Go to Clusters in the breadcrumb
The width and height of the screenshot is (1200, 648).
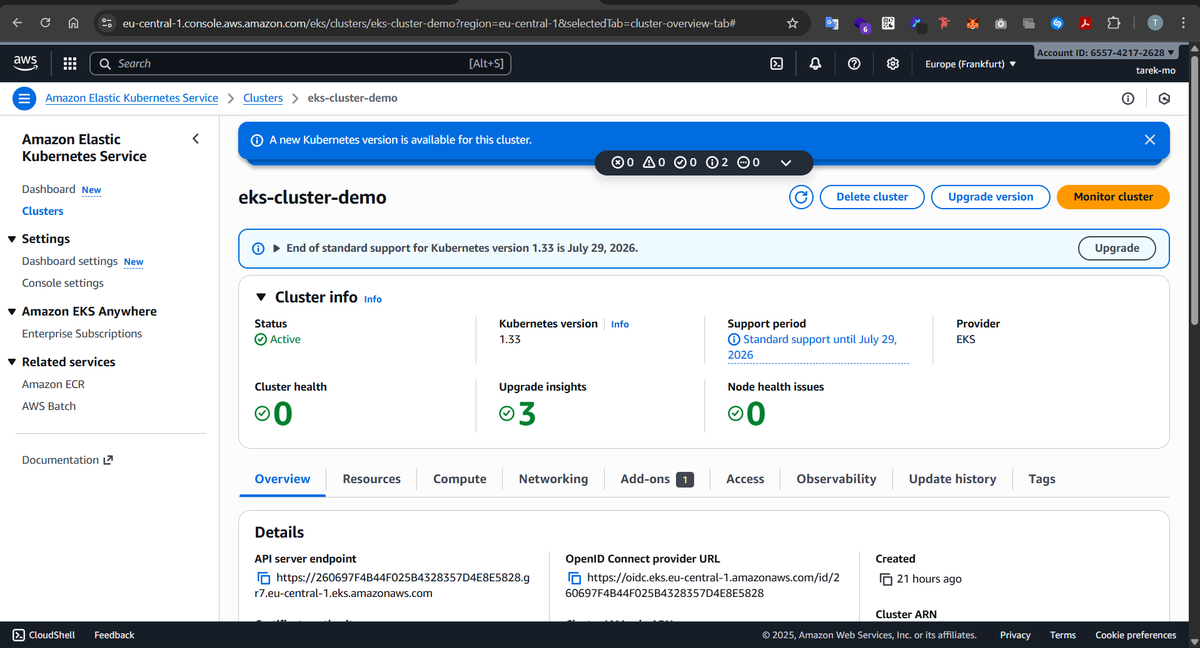[263, 98]
